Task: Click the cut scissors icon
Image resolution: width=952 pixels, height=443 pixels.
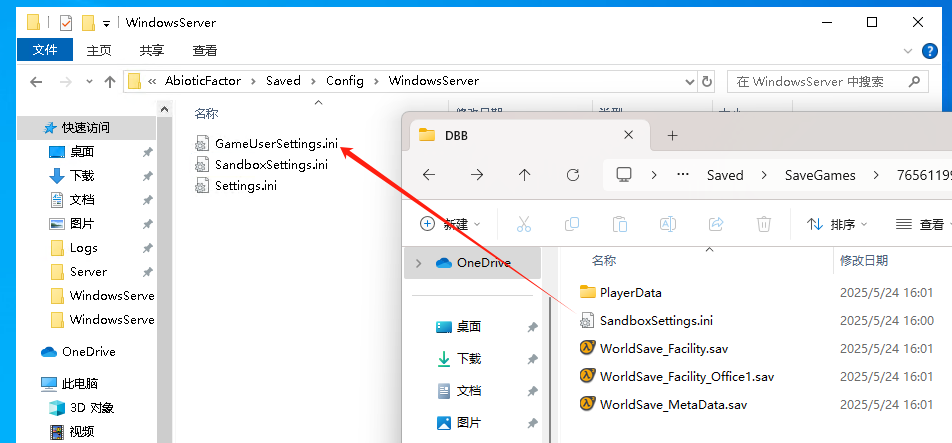Action: 523,224
